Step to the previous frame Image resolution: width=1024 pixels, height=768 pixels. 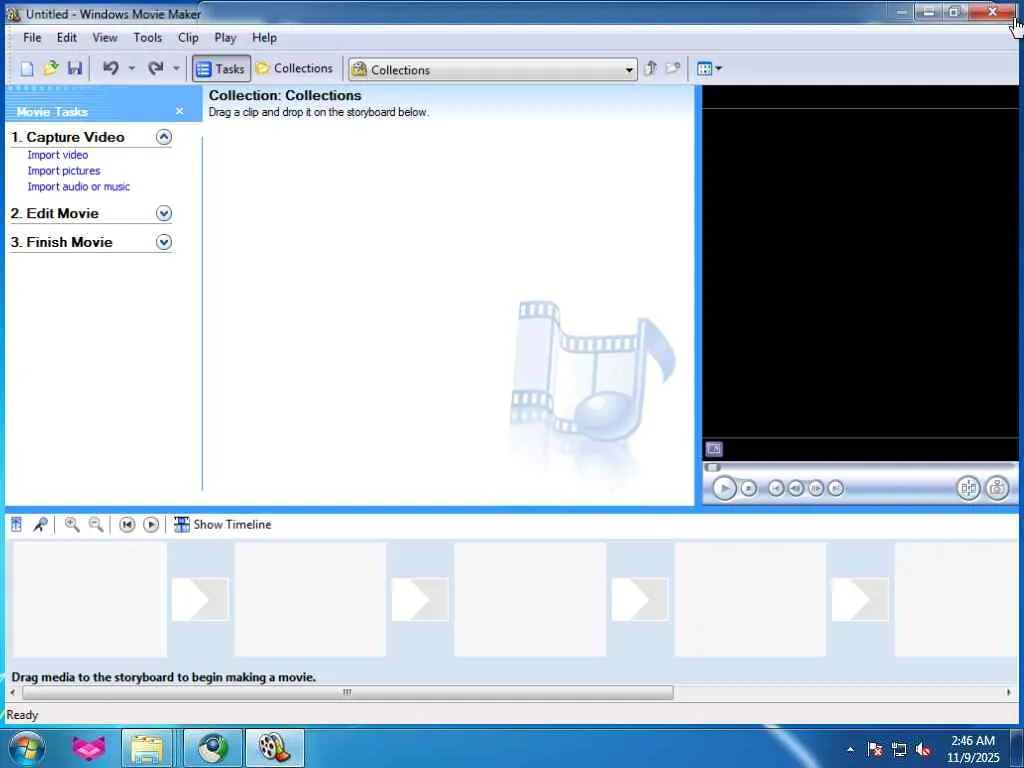click(795, 488)
